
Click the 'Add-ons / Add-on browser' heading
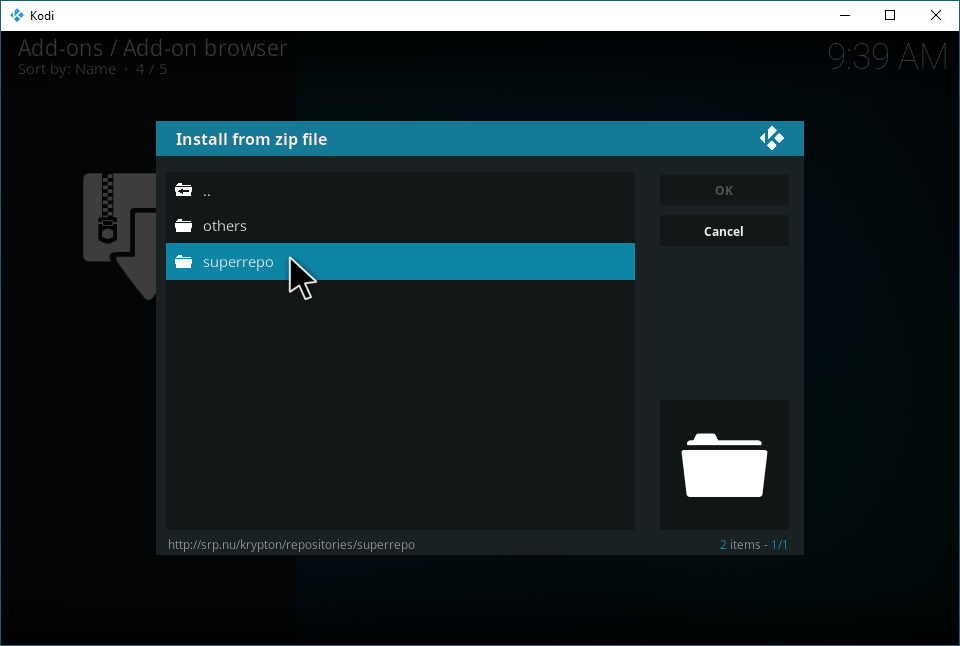pos(152,48)
